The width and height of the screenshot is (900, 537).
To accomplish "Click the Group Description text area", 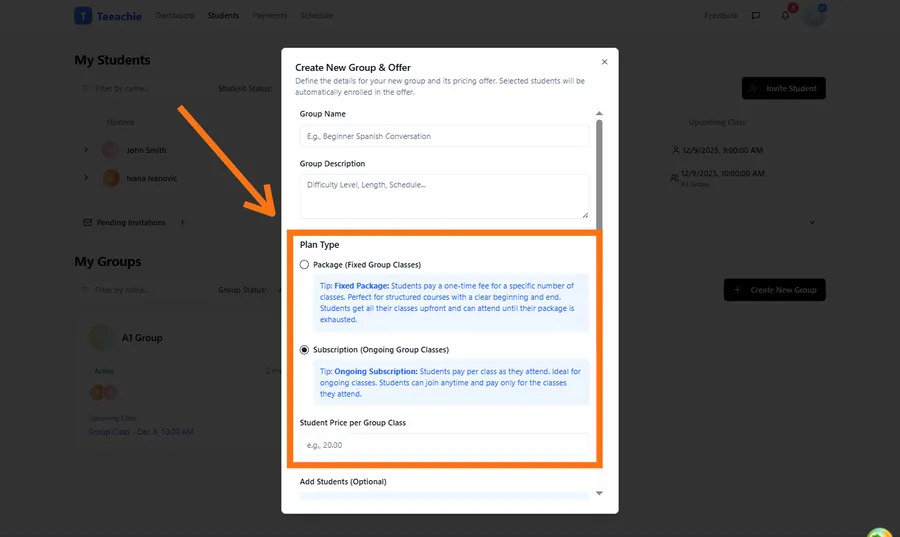I will click(x=444, y=196).
